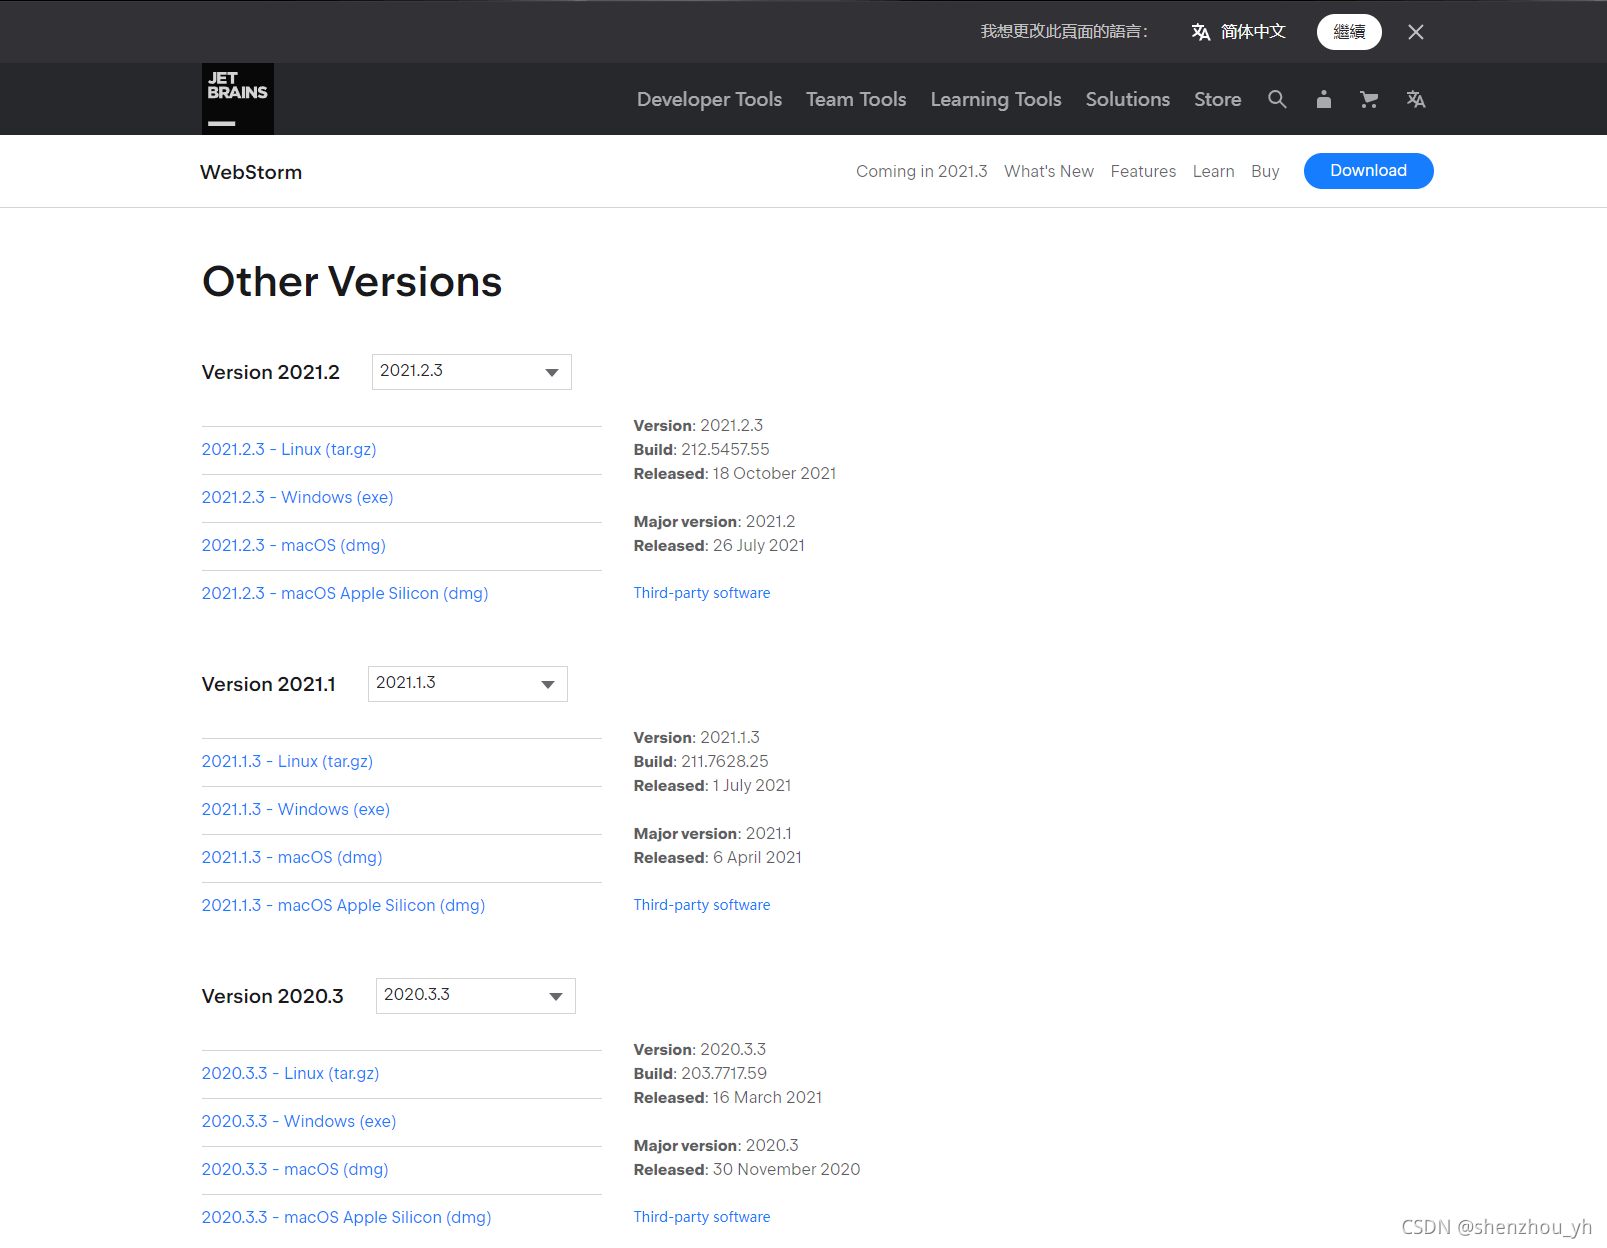Download 2021.2.3 macOS dmg

point(294,545)
